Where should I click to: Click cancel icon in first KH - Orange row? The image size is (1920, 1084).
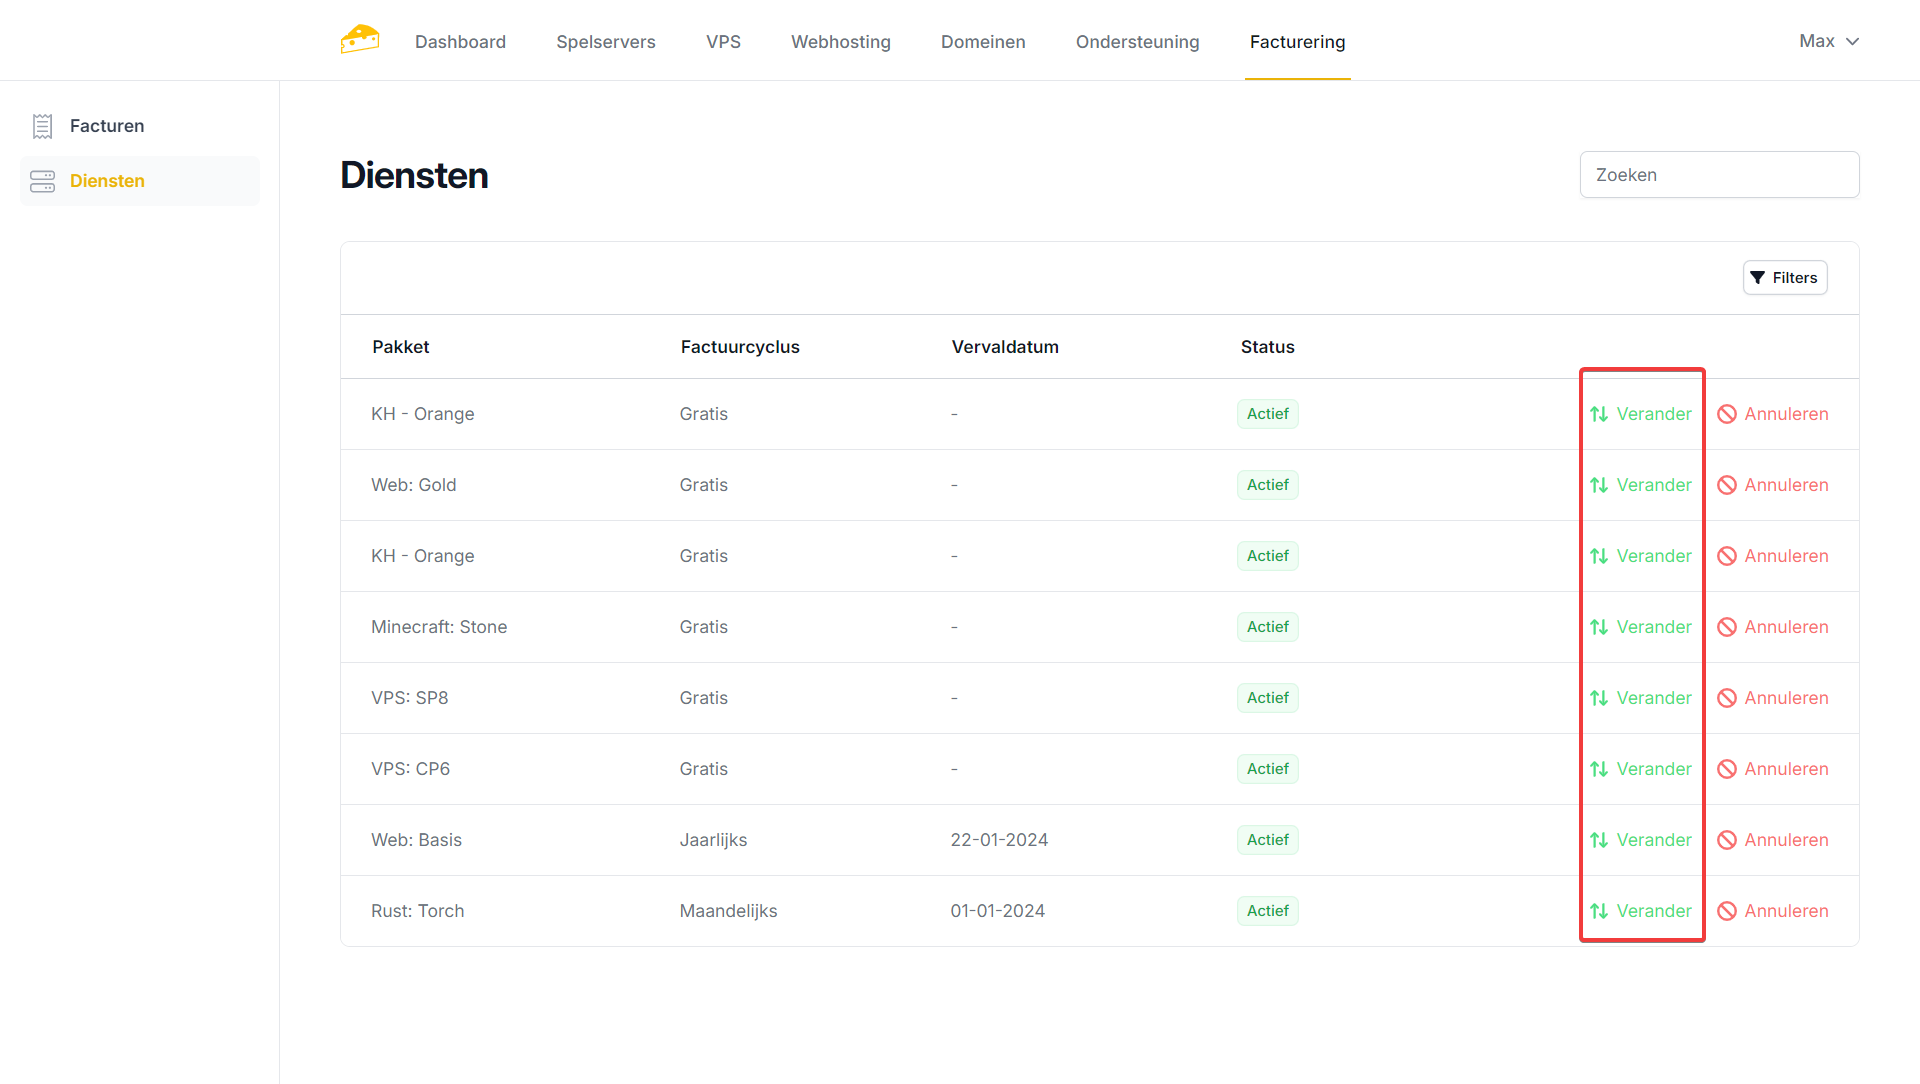coord(1727,414)
